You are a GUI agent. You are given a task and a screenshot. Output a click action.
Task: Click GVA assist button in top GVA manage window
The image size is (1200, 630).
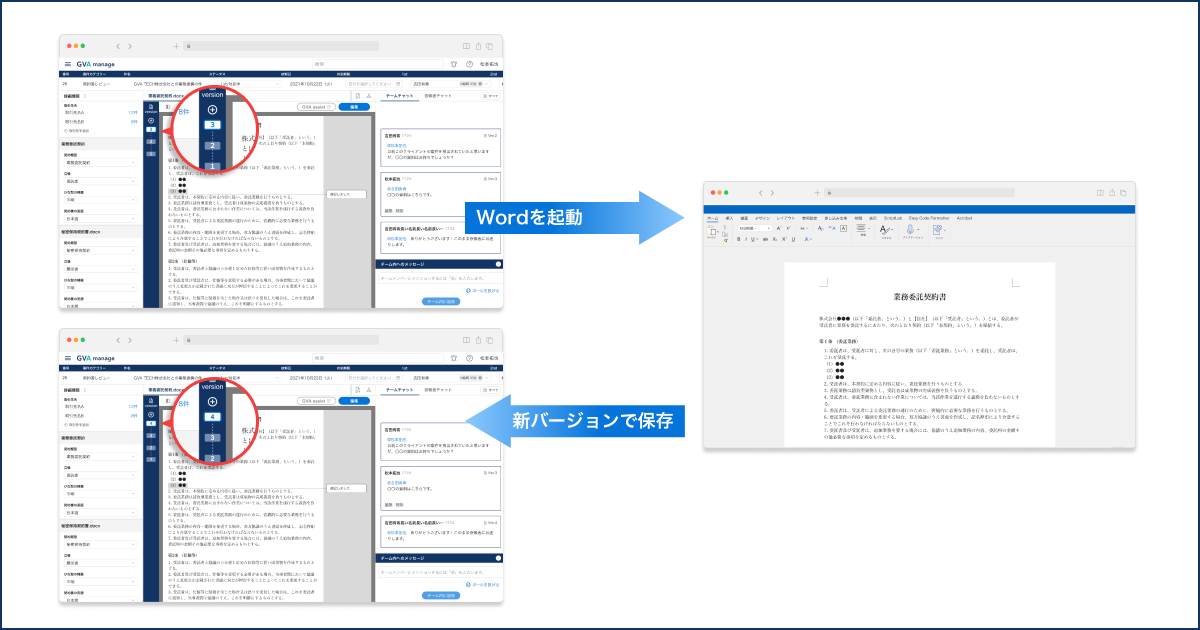317,107
